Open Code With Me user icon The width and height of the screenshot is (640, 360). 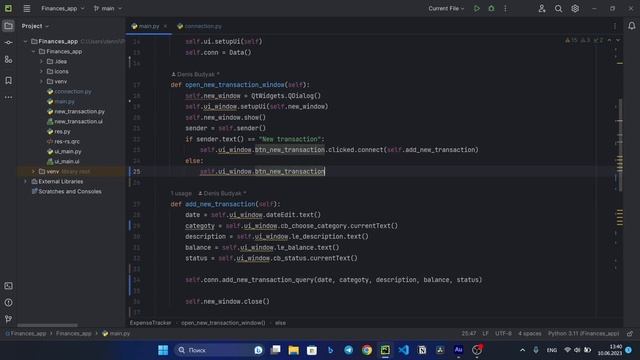(x=542, y=8)
